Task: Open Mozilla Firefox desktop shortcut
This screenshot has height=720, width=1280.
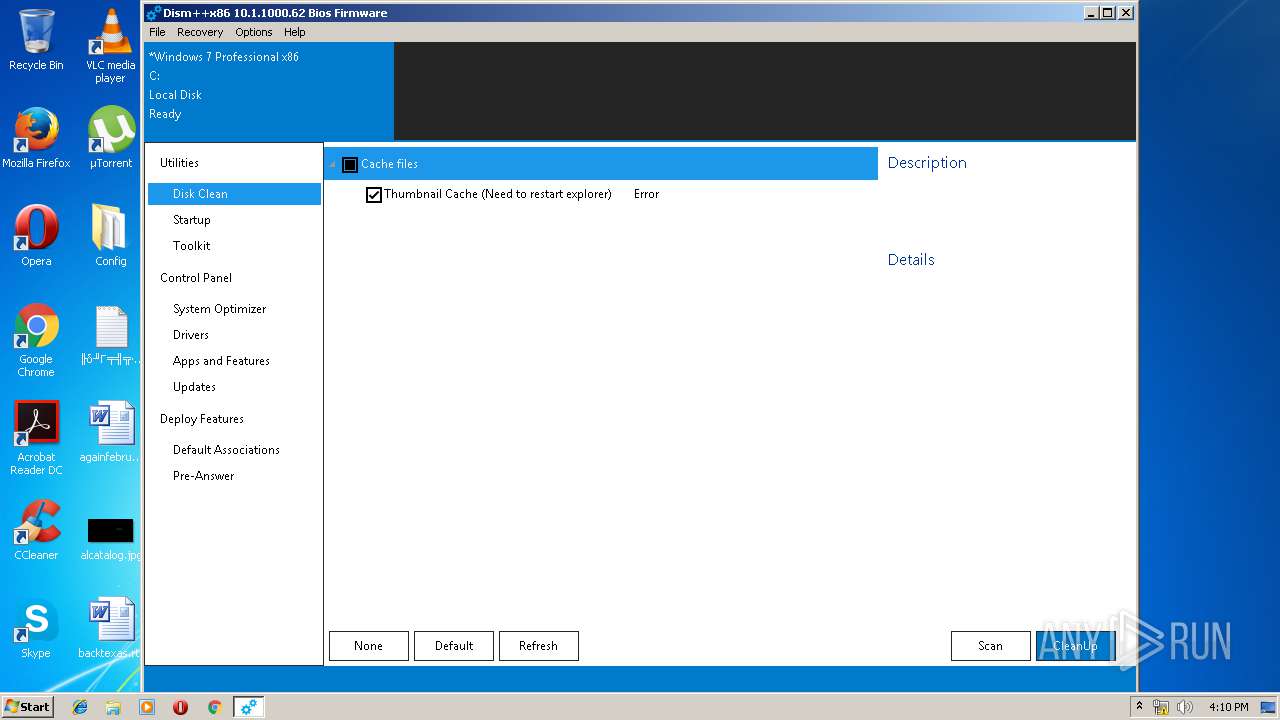Action: click(36, 138)
